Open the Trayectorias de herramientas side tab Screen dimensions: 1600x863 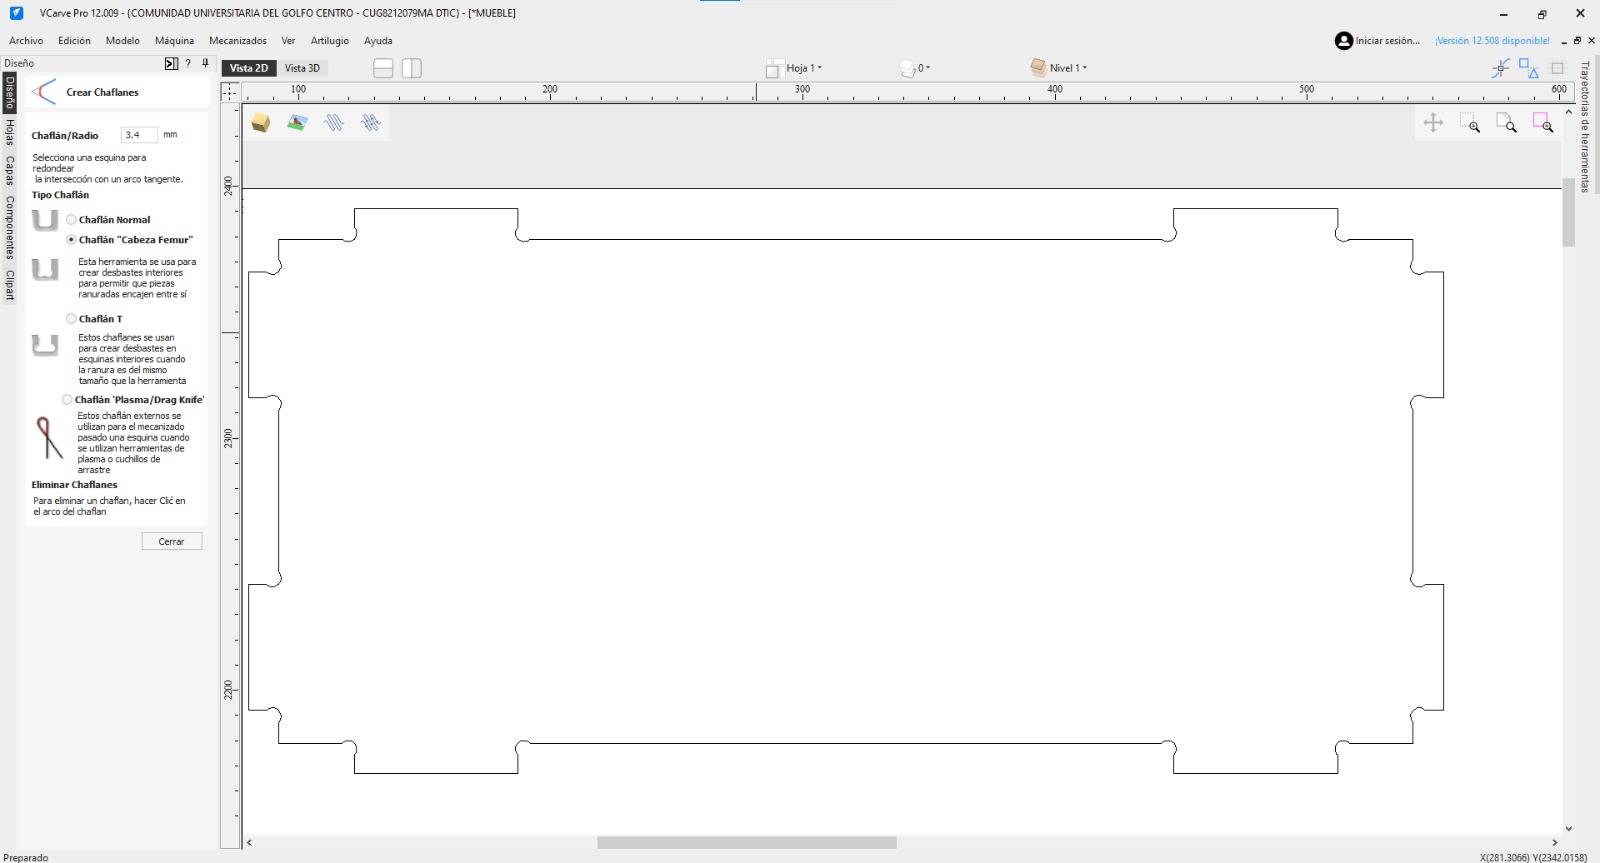pos(1585,127)
